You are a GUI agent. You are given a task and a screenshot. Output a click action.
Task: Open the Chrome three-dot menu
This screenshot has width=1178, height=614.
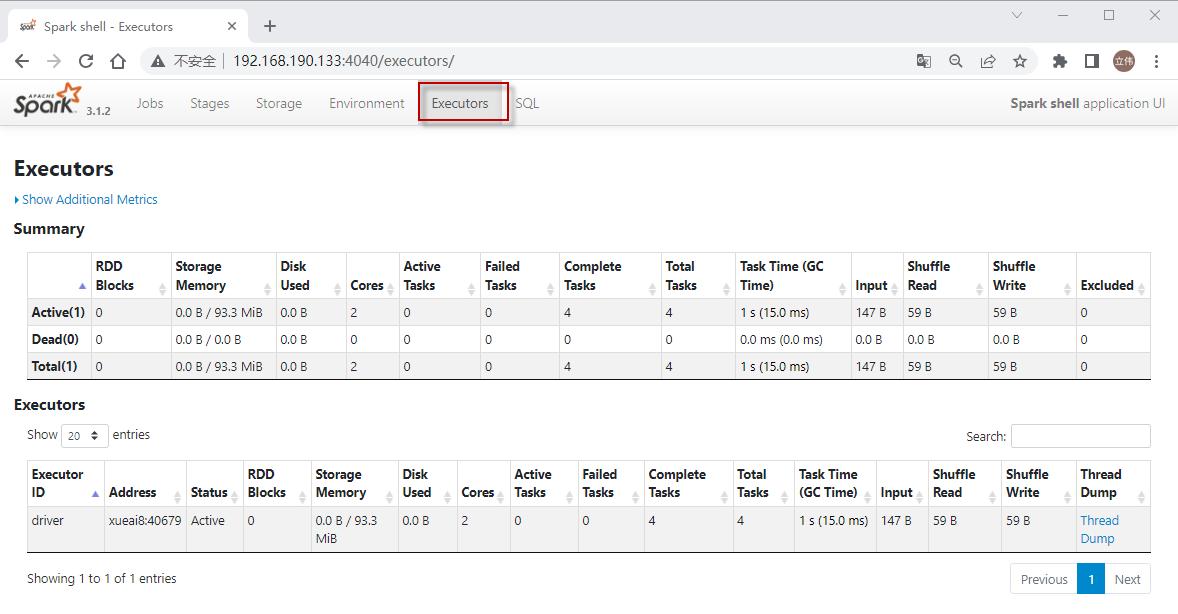pos(1157,61)
